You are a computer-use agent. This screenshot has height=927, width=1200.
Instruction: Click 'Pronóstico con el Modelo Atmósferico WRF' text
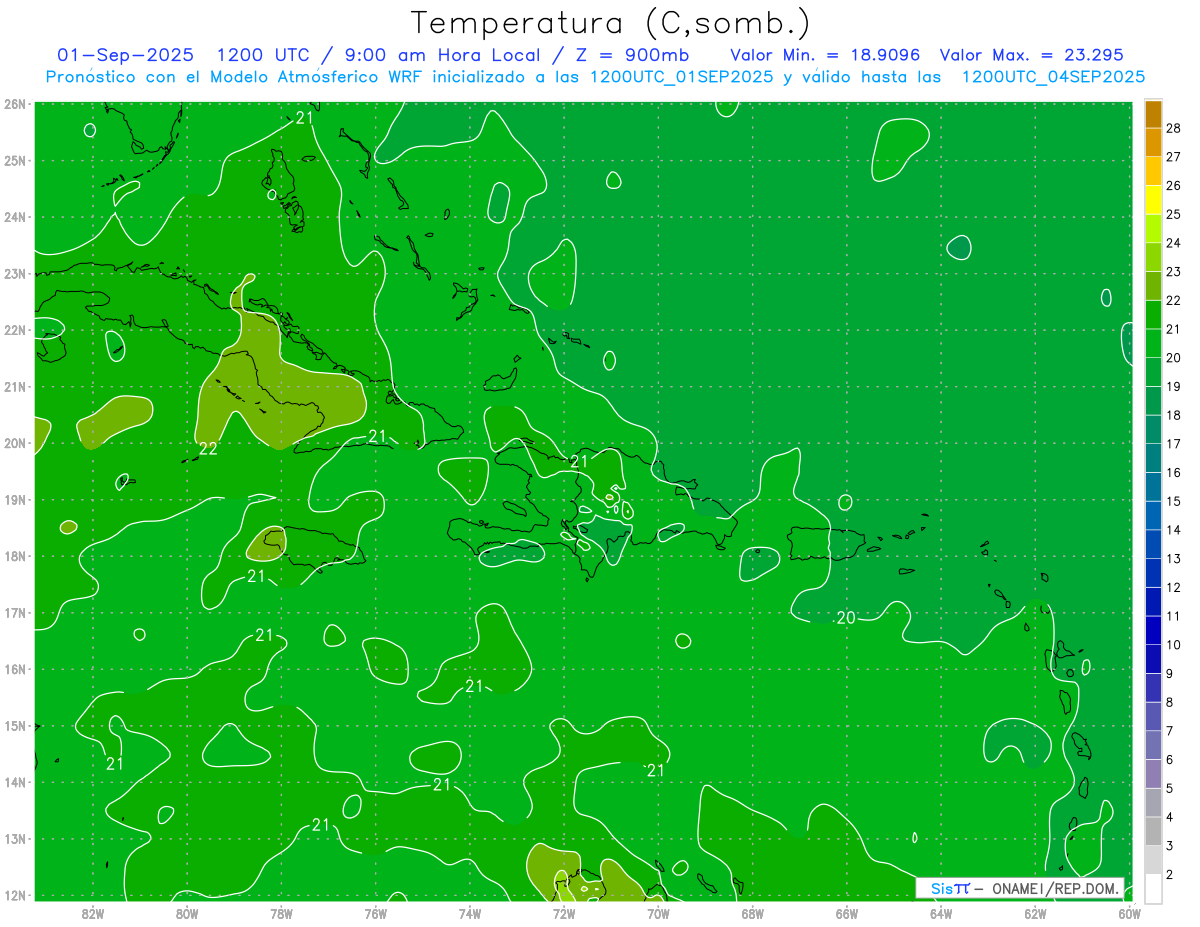coord(235,77)
